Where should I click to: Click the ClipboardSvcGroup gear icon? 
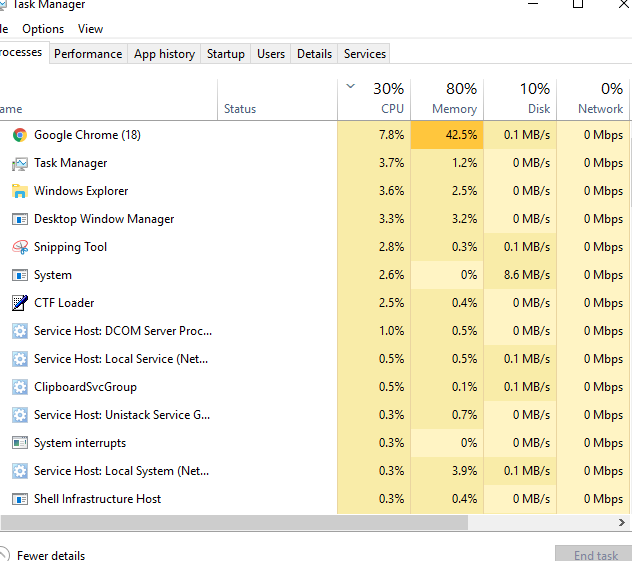click(20, 387)
